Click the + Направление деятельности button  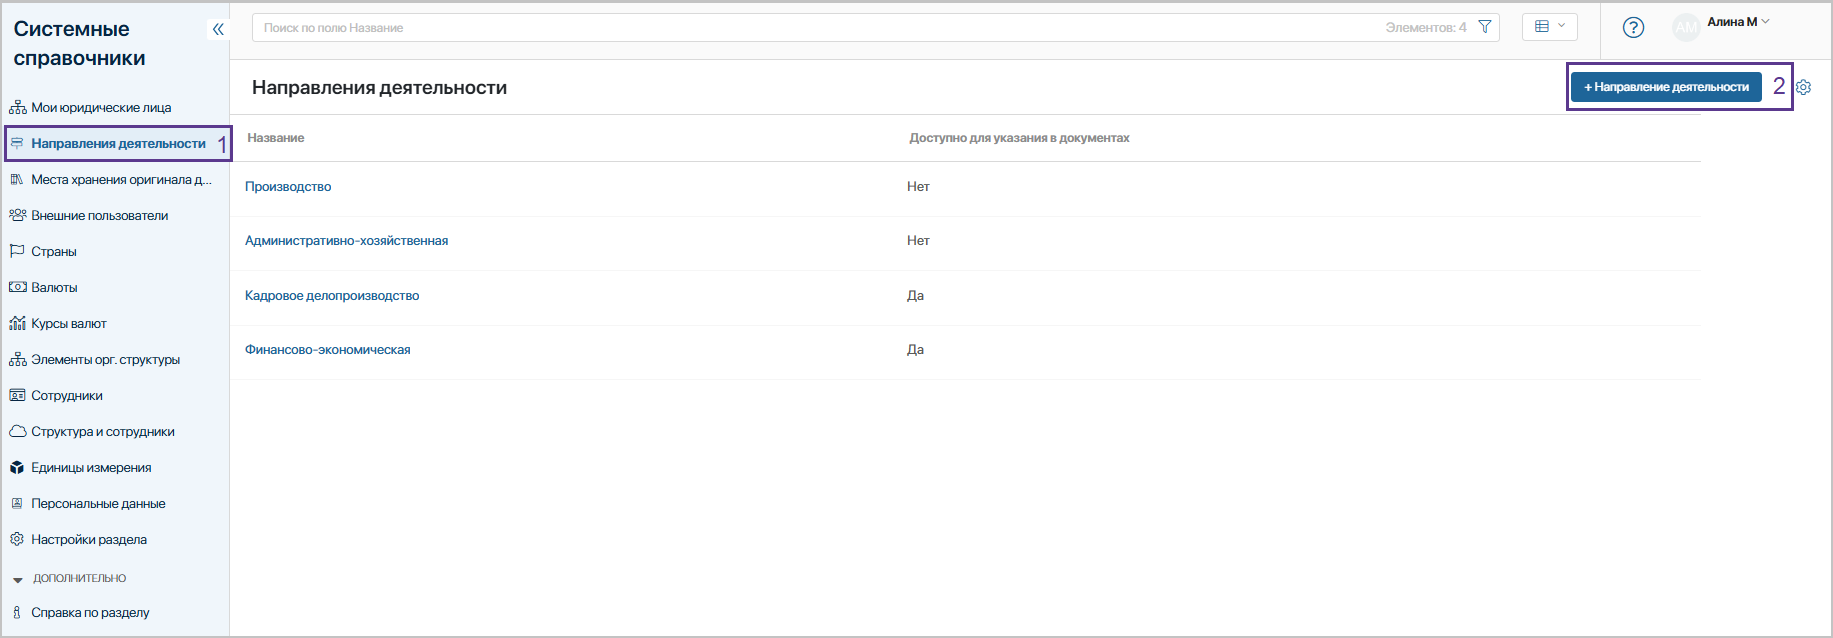pos(1666,87)
